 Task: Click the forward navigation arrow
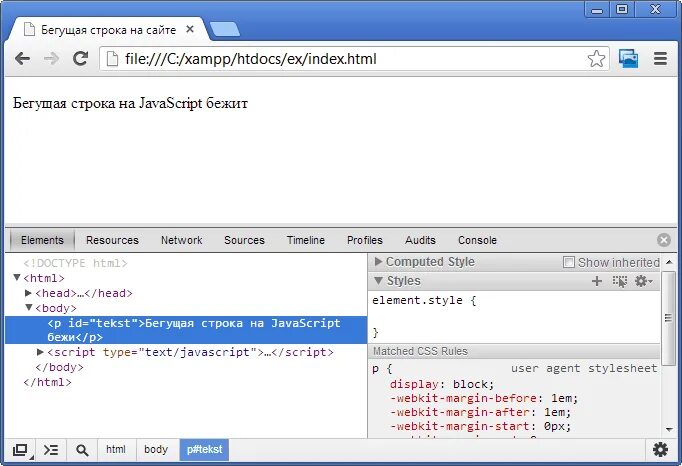click(51, 58)
